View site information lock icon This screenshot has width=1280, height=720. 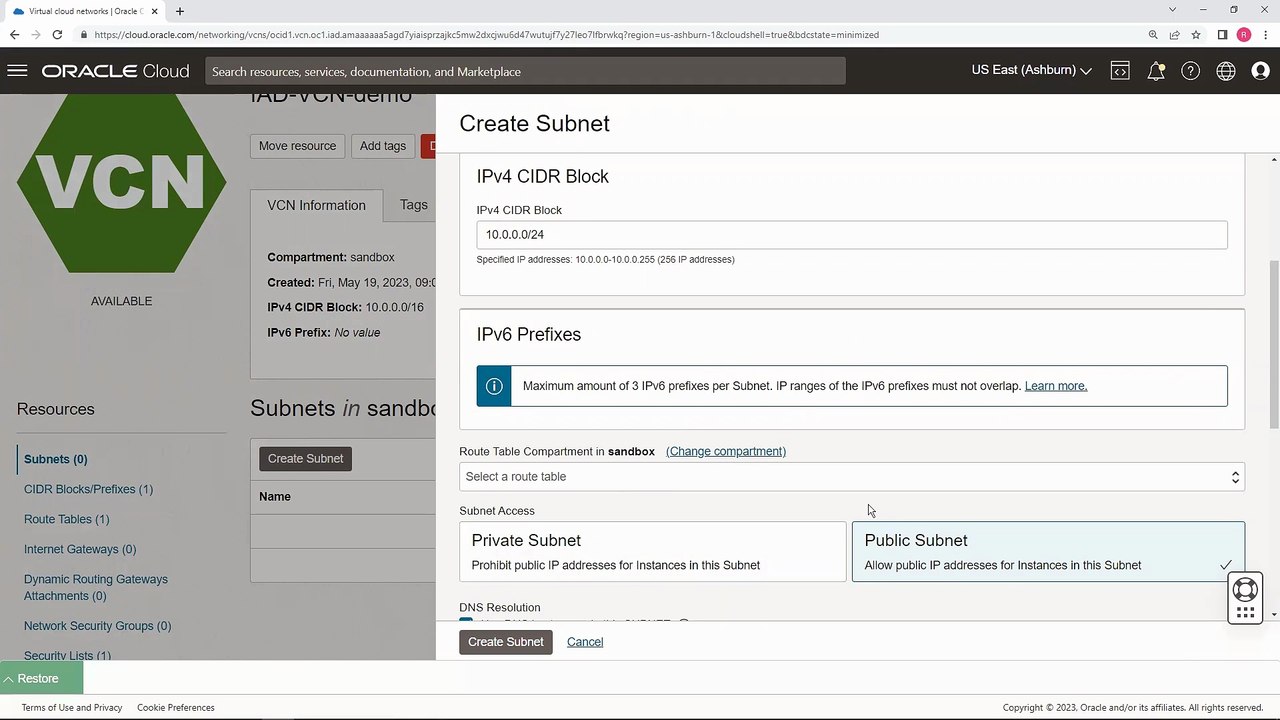[x=84, y=34]
